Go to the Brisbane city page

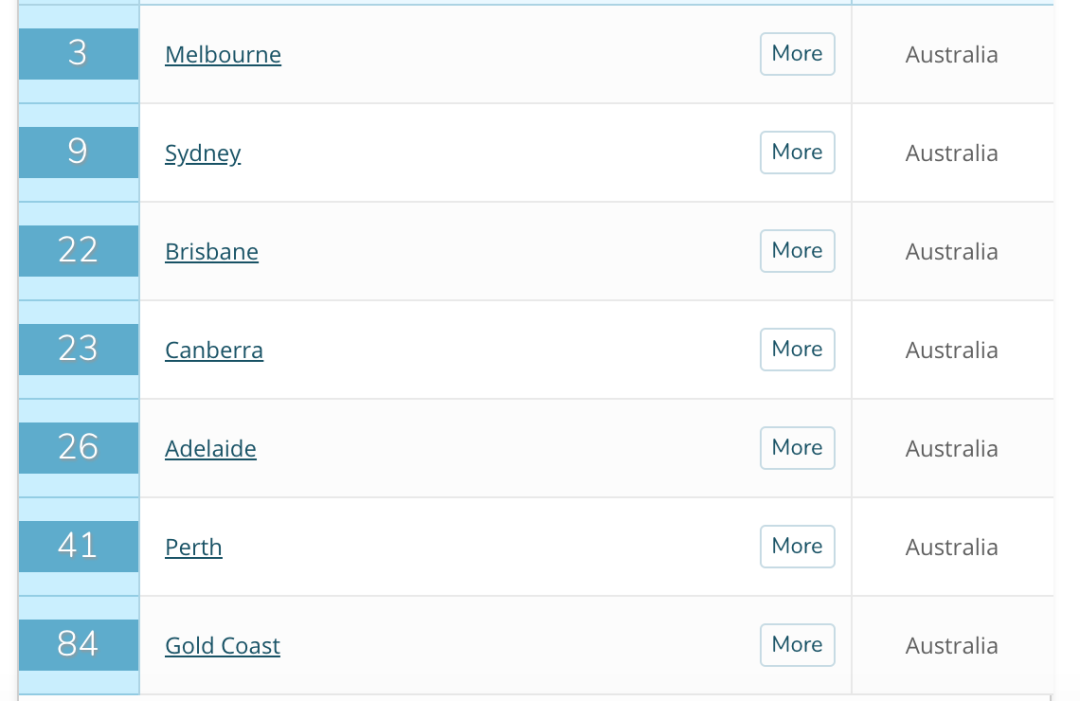(x=212, y=251)
